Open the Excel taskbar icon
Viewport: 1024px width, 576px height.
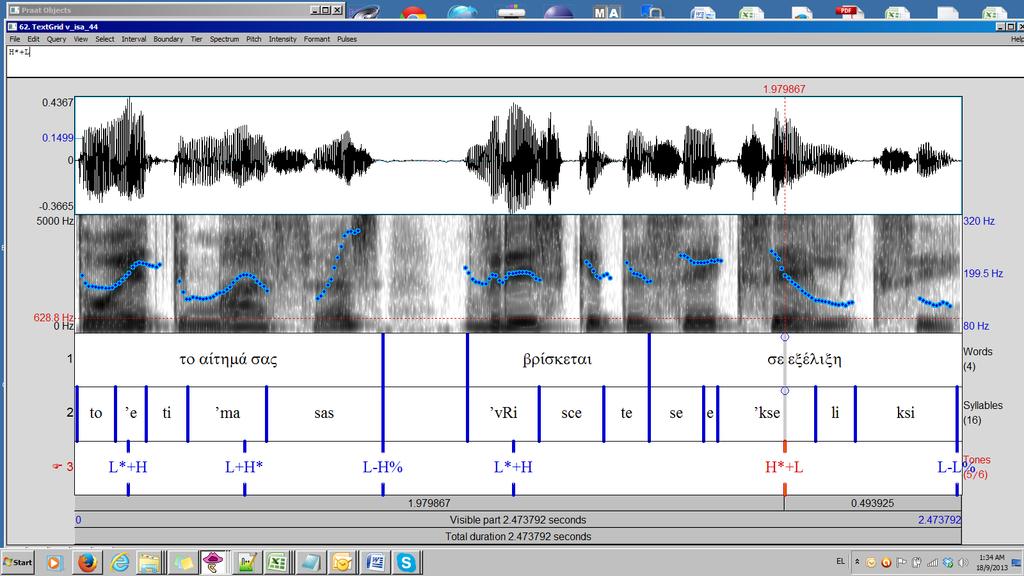coord(276,562)
